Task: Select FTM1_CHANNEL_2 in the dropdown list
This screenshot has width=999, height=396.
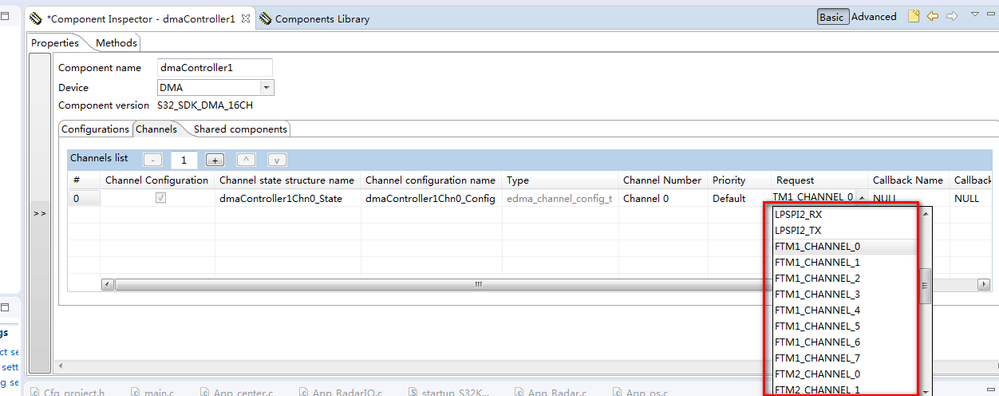Action: (844, 278)
